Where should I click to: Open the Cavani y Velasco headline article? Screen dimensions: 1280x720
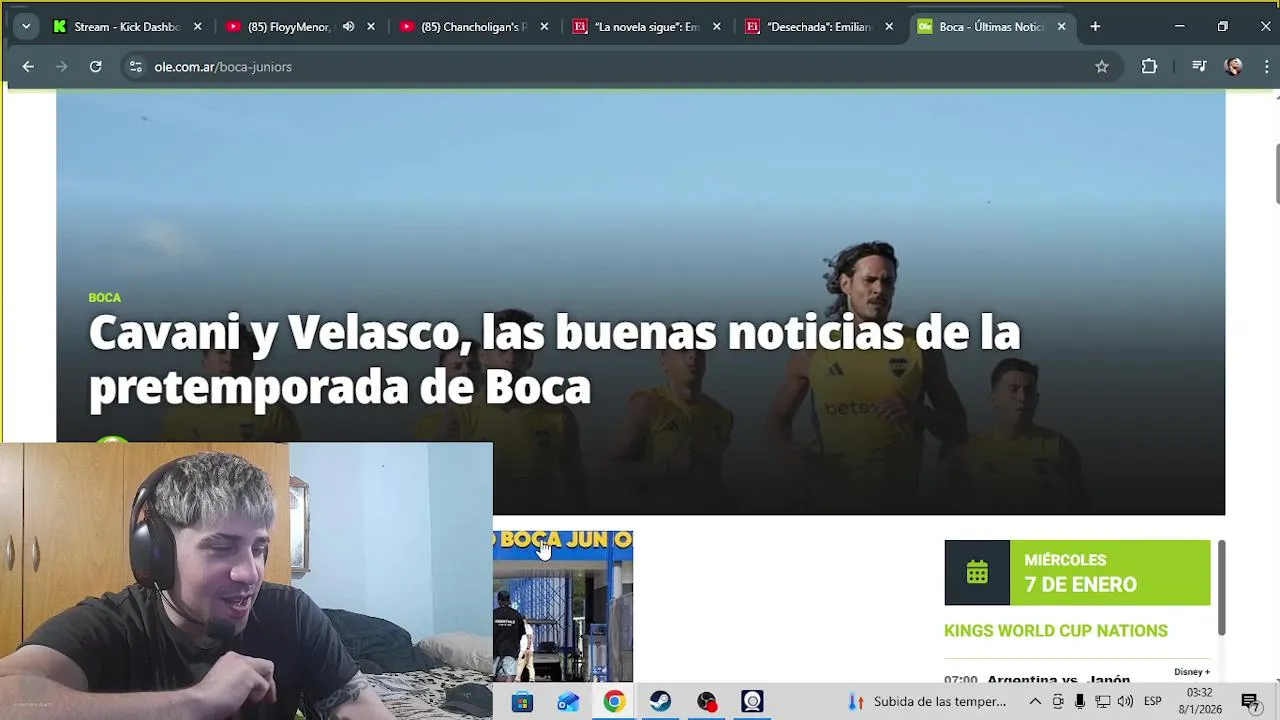pos(554,359)
